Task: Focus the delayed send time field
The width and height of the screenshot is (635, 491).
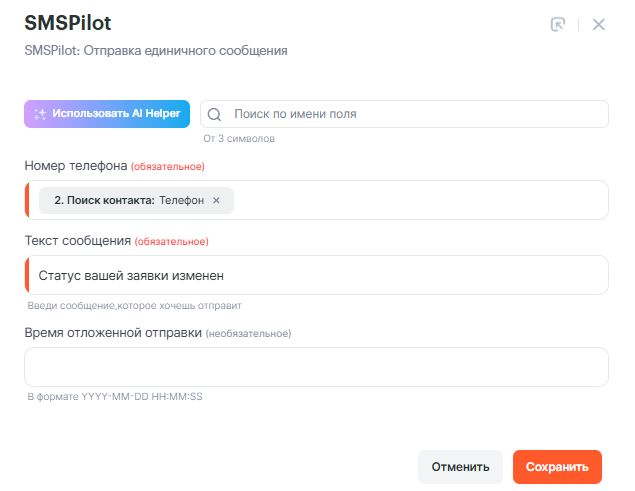Action: (x=316, y=367)
